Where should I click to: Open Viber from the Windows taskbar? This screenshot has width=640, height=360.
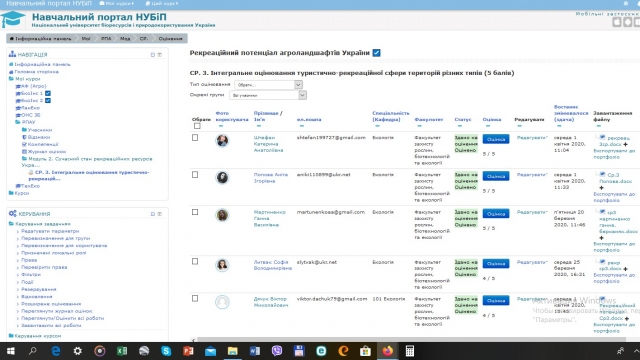click(277, 351)
